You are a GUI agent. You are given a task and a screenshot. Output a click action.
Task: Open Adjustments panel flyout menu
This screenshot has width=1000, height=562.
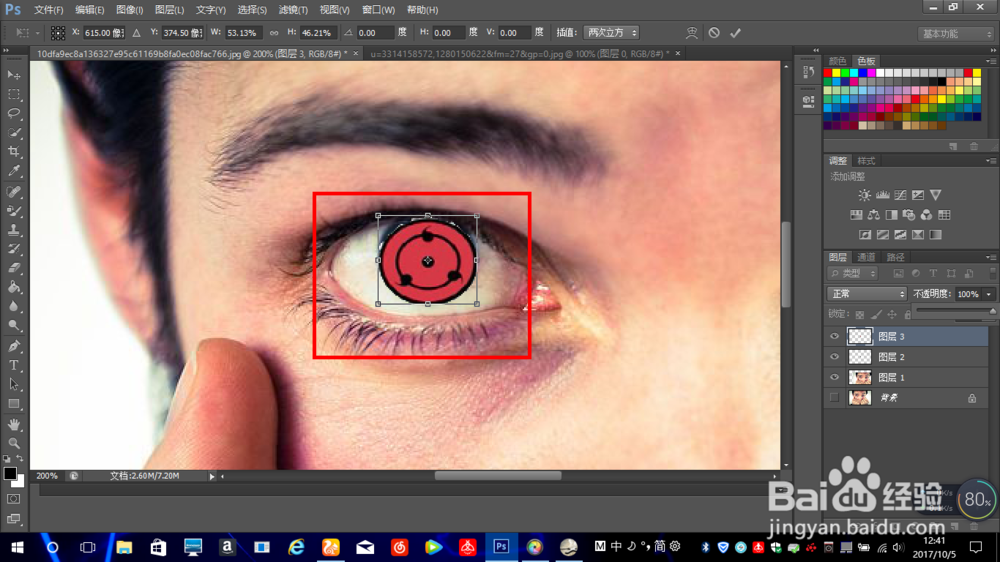(990, 161)
